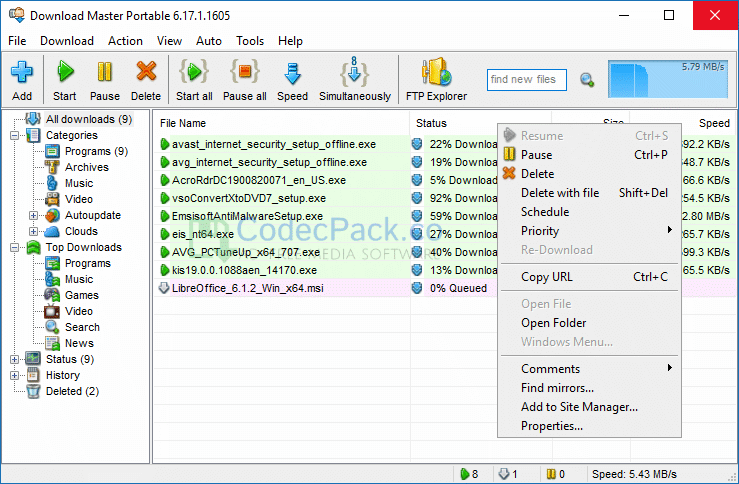Click the Pause icon in the context menu
Viewport: 739px width, 484px height.
509,154
